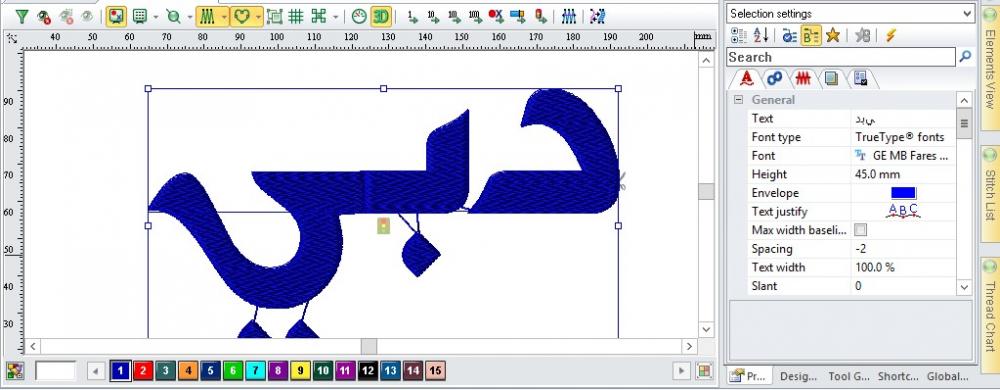Click the lightning bolt apply icon
Viewport: 1000px width, 390px height.
[x=891, y=36]
